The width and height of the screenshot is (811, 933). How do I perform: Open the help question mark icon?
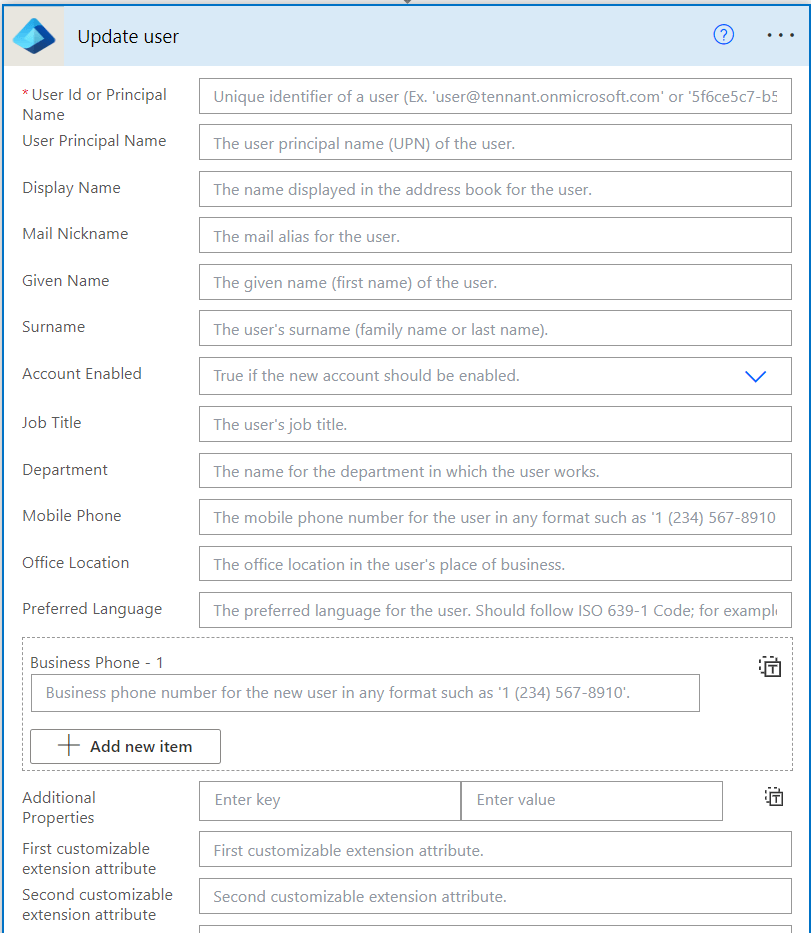(x=723, y=35)
